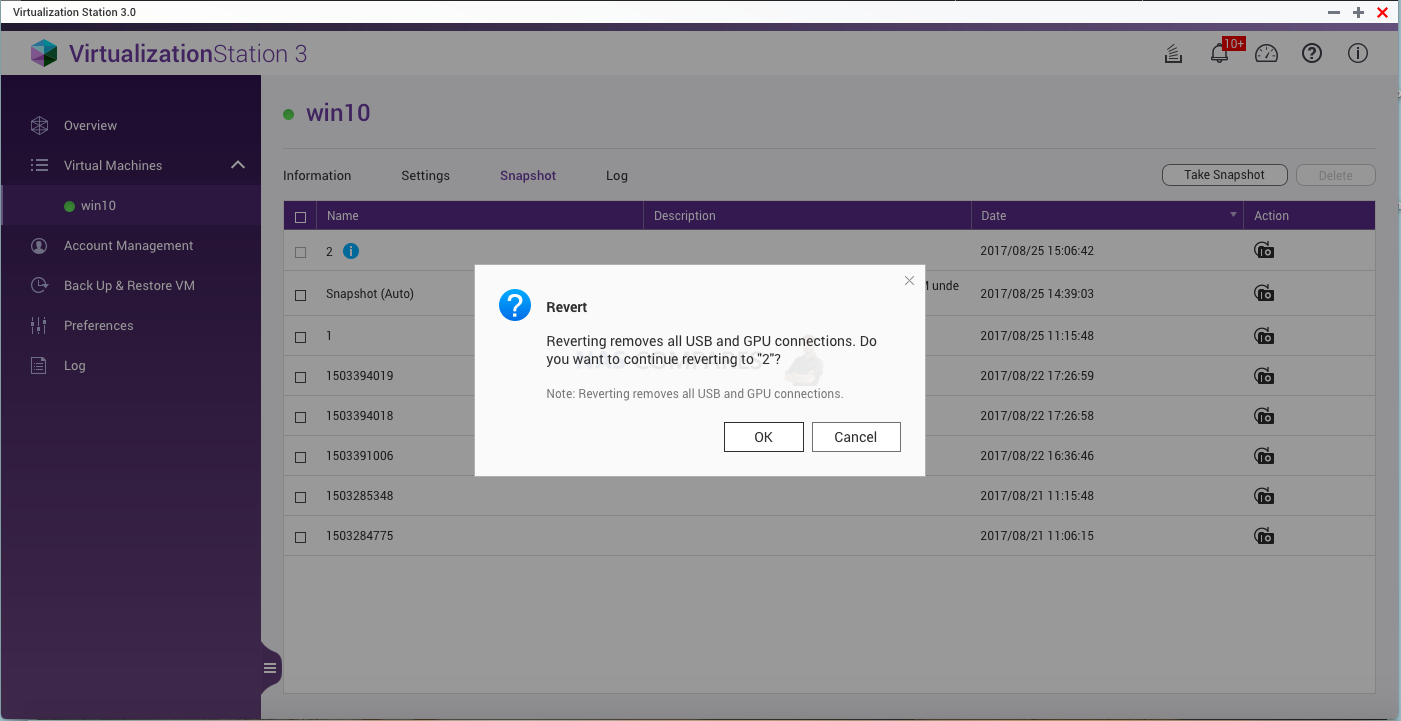This screenshot has width=1401, height=721.
Task: Collapse the sidebar using the hamburger handle
Action: click(x=270, y=668)
